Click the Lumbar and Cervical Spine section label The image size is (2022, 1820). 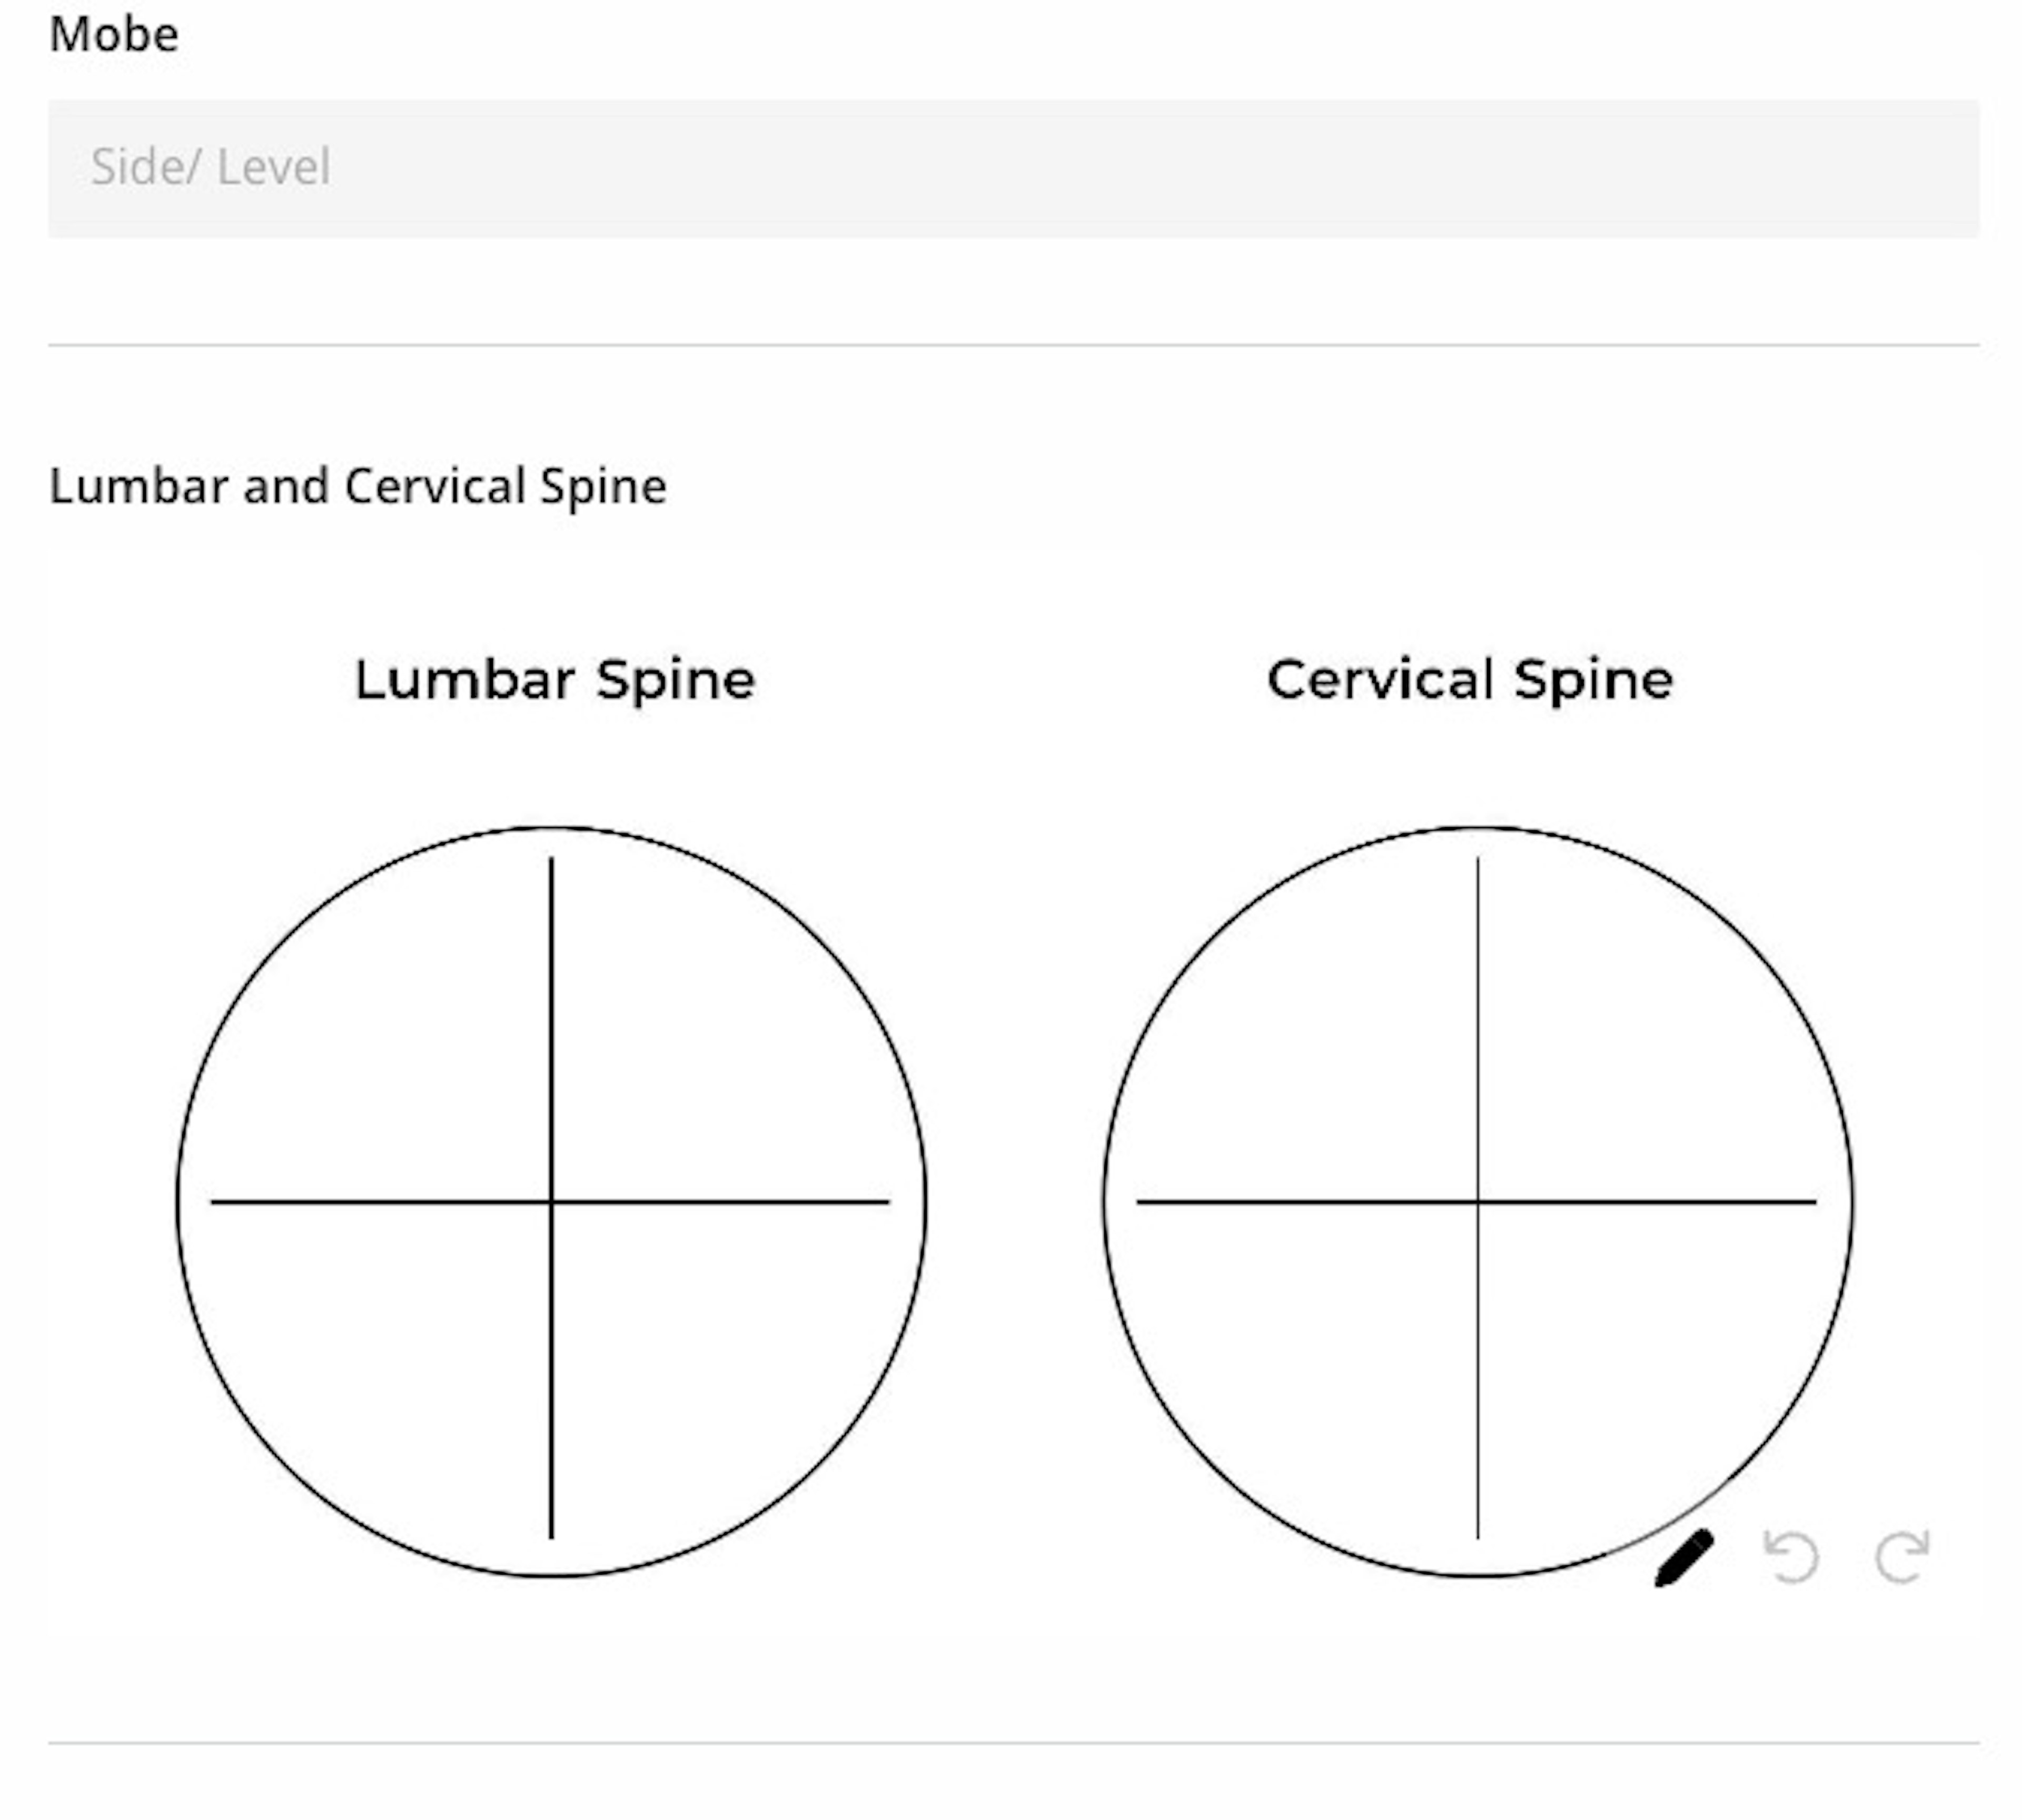[358, 487]
